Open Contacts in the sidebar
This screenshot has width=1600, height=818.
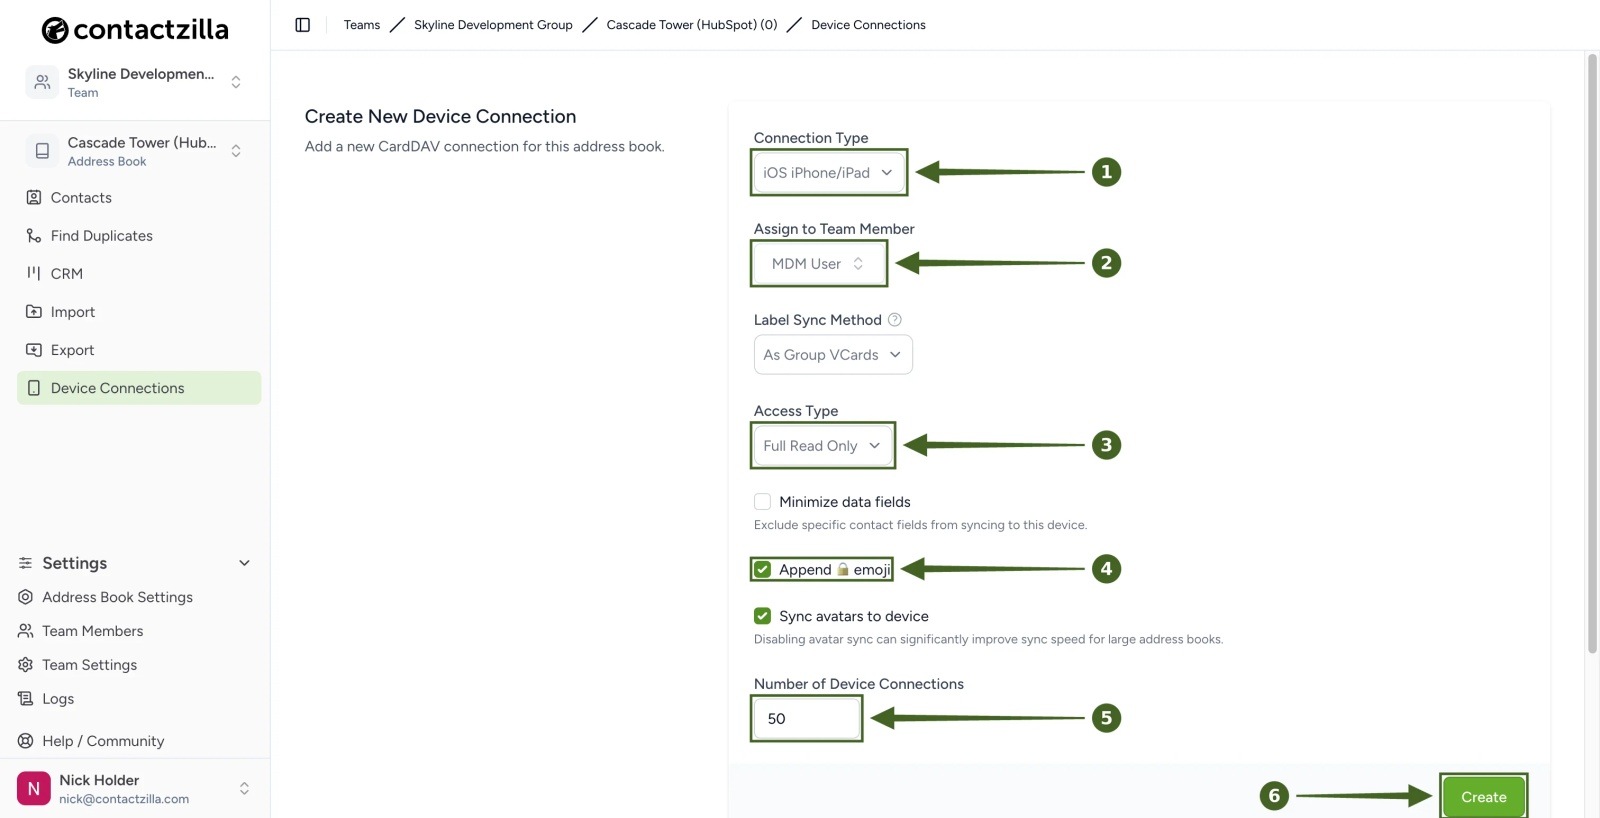tap(139, 198)
